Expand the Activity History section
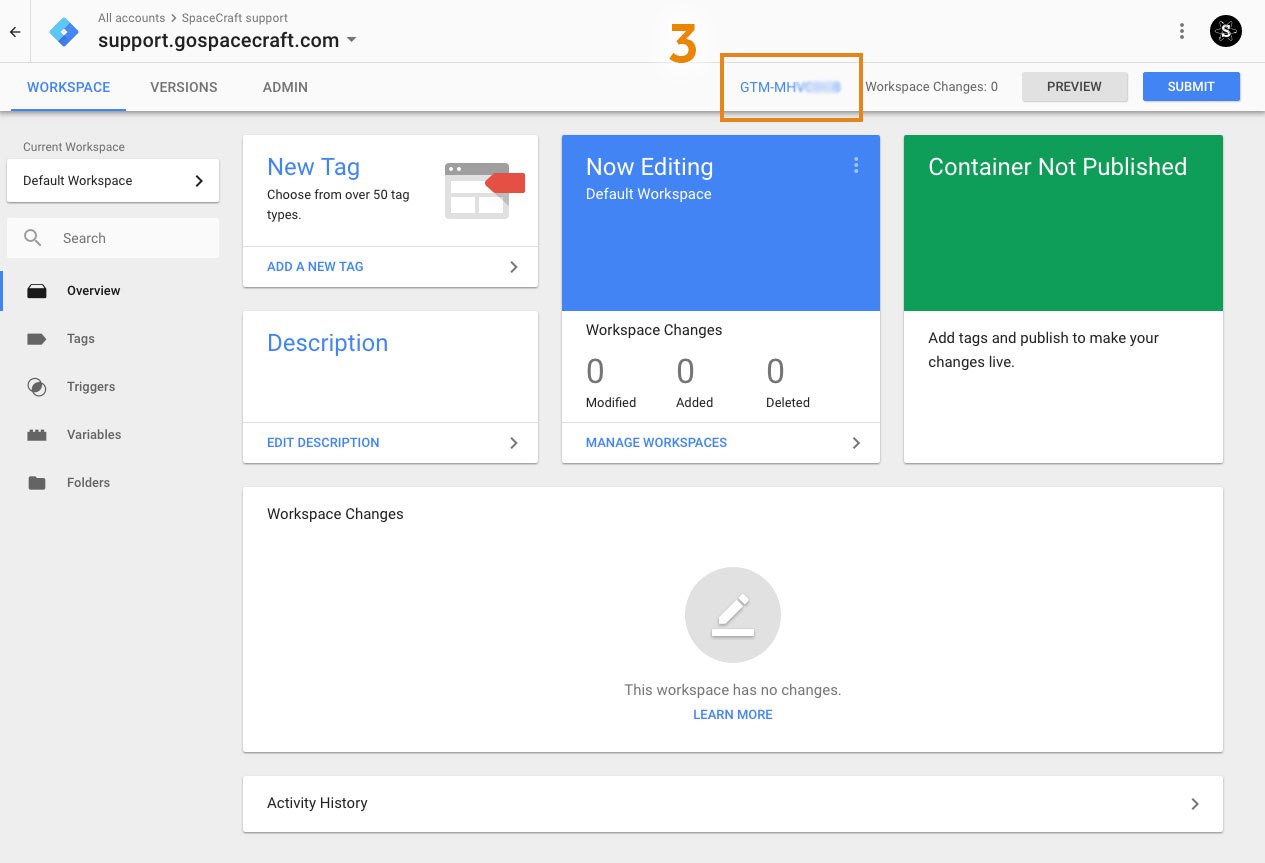This screenshot has width=1265, height=863. pos(733,804)
